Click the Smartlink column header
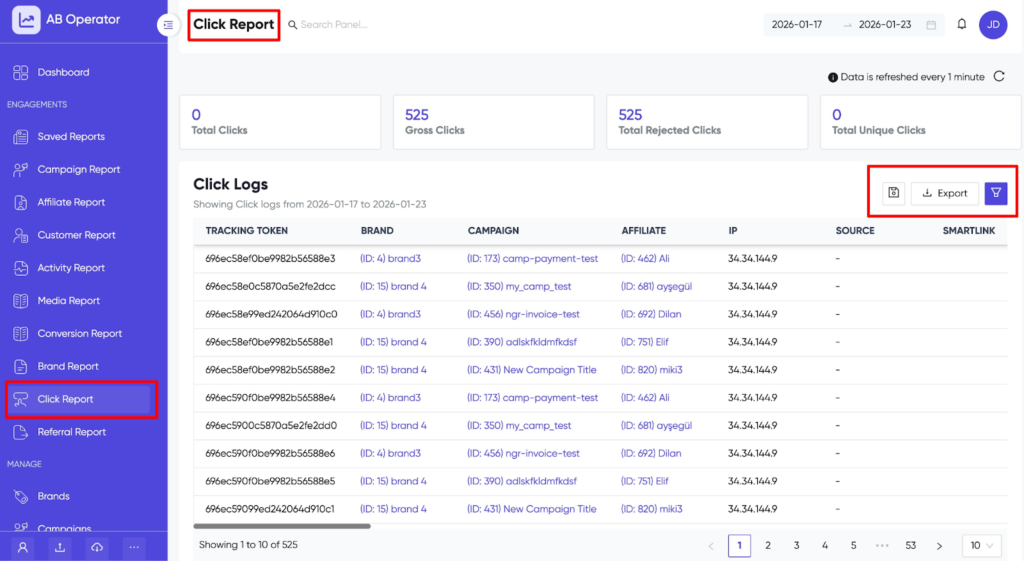Viewport: 1024px width, 561px height. (968, 231)
